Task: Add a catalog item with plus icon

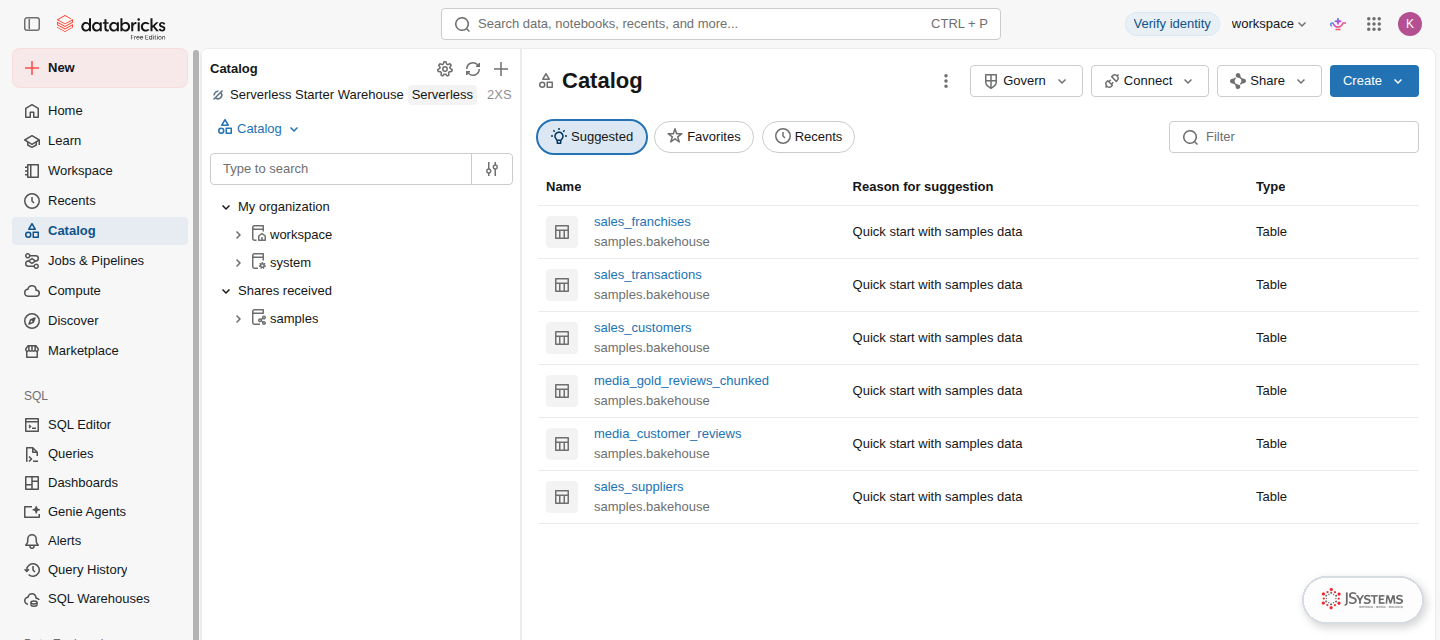Action: pyautogui.click(x=501, y=69)
